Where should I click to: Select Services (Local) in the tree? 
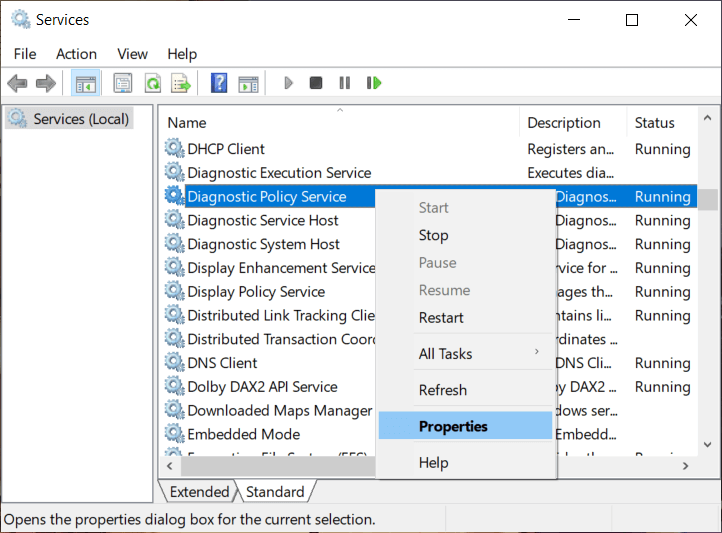click(x=81, y=119)
